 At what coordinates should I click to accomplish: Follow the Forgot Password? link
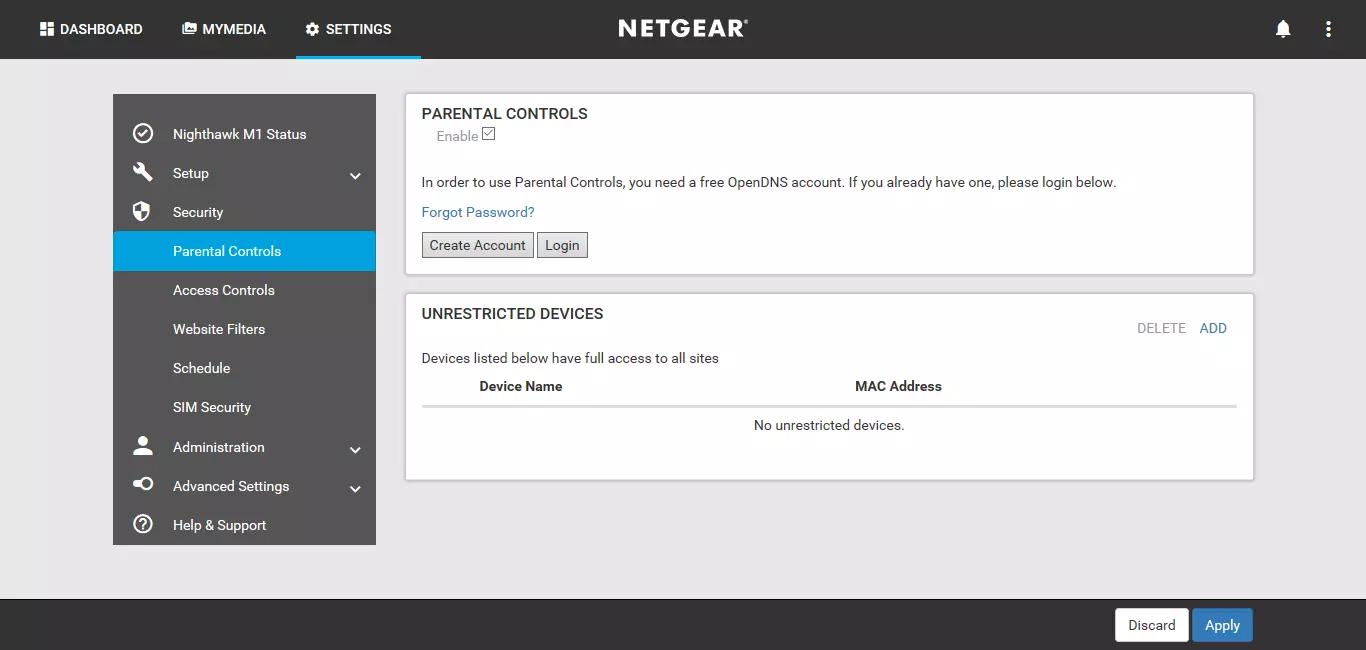coord(478,212)
